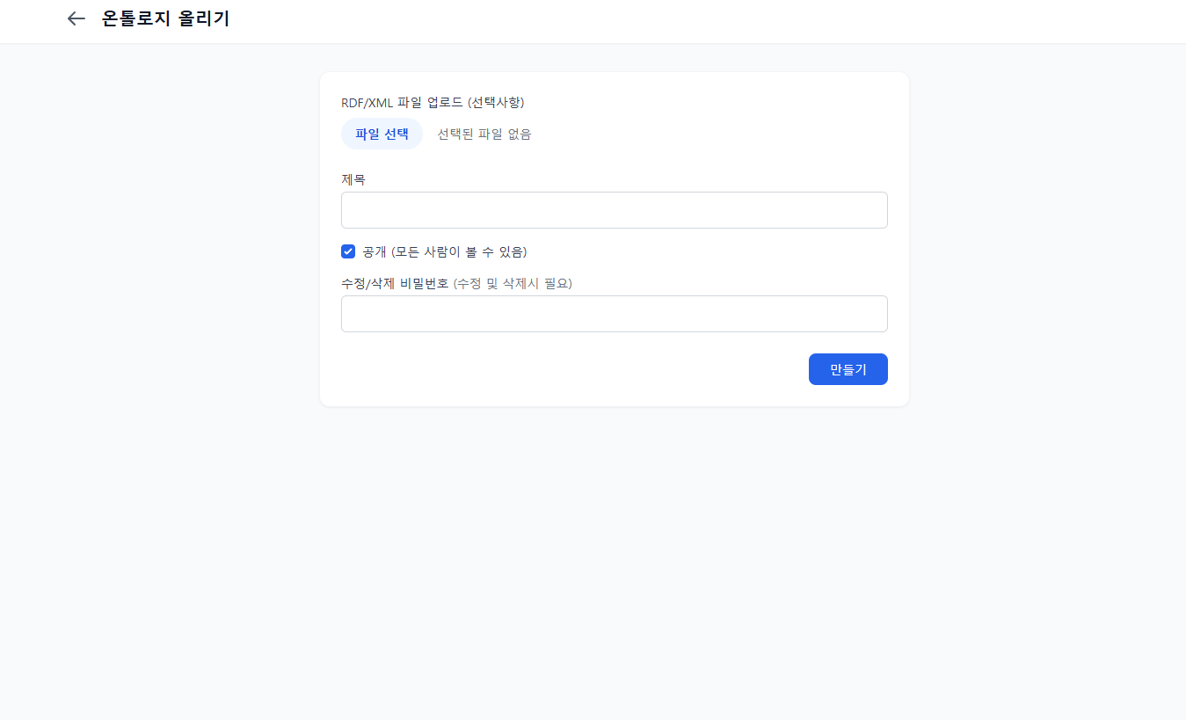Click the back arrow icon
The image size is (1186, 720).
tap(76, 19)
